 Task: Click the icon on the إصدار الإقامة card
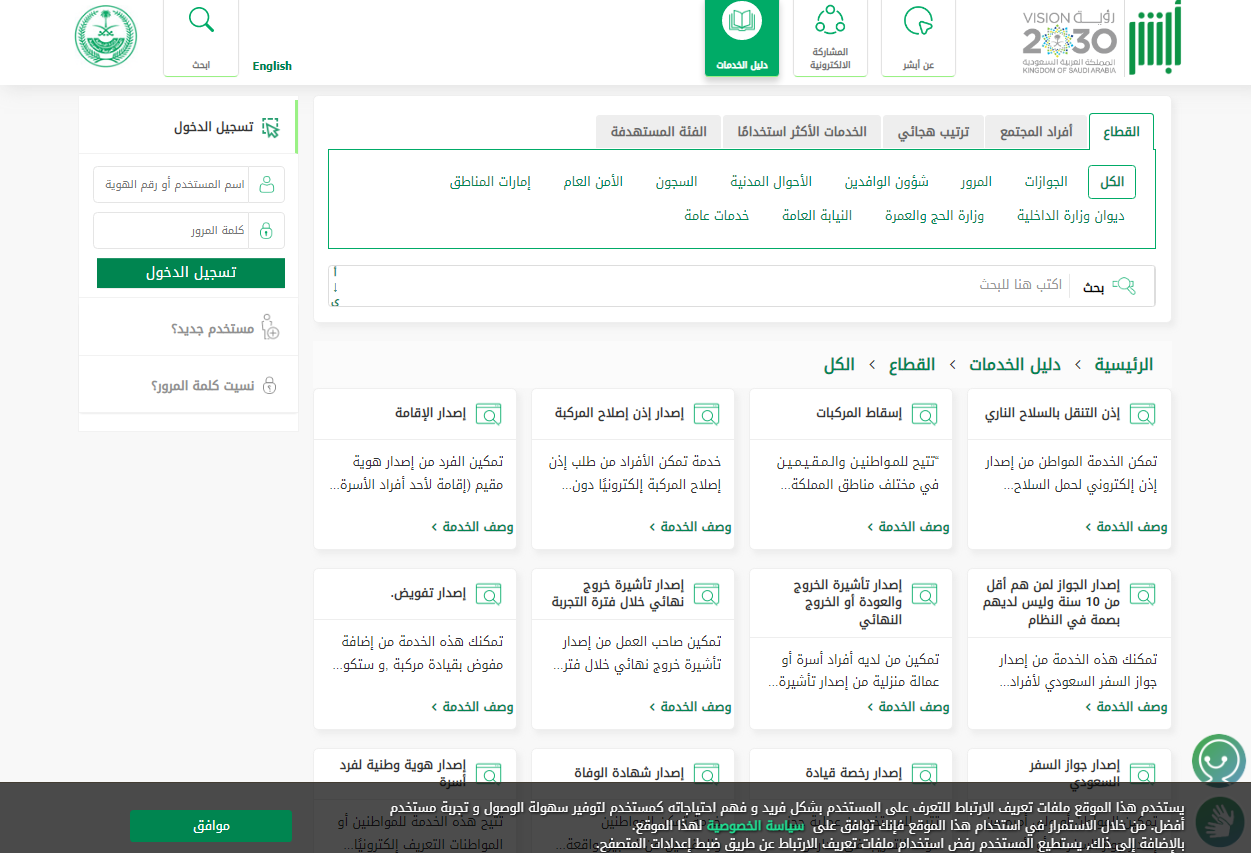coord(488,414)
